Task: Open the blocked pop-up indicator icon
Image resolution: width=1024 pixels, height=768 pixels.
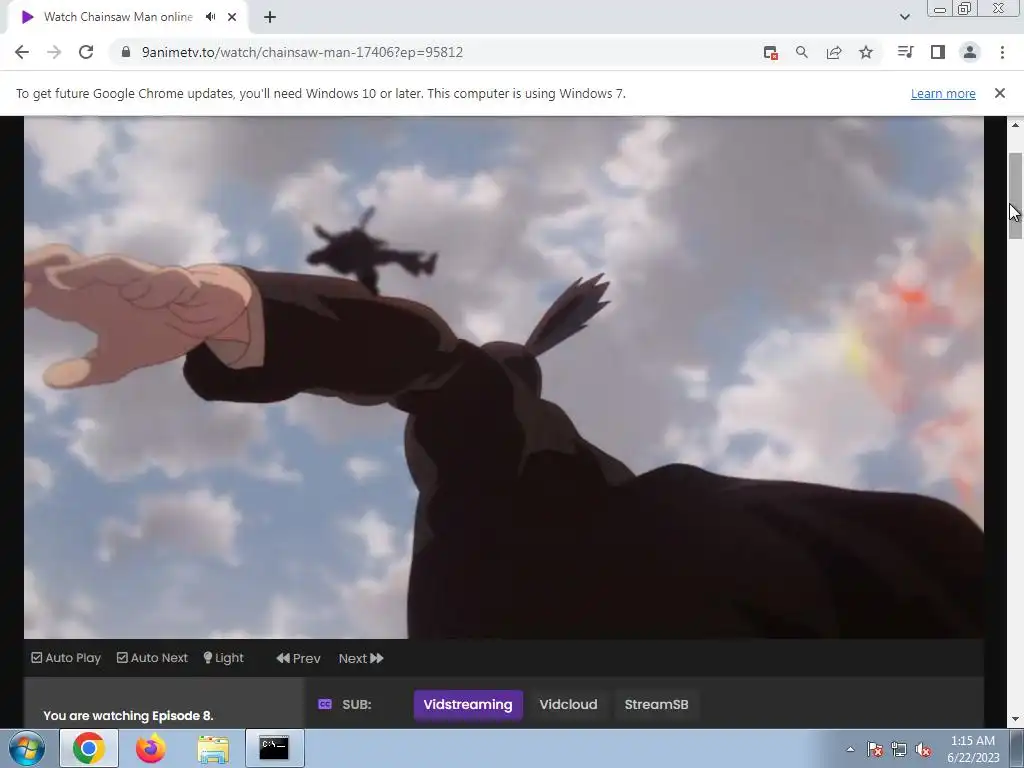Action: (771, 53)
